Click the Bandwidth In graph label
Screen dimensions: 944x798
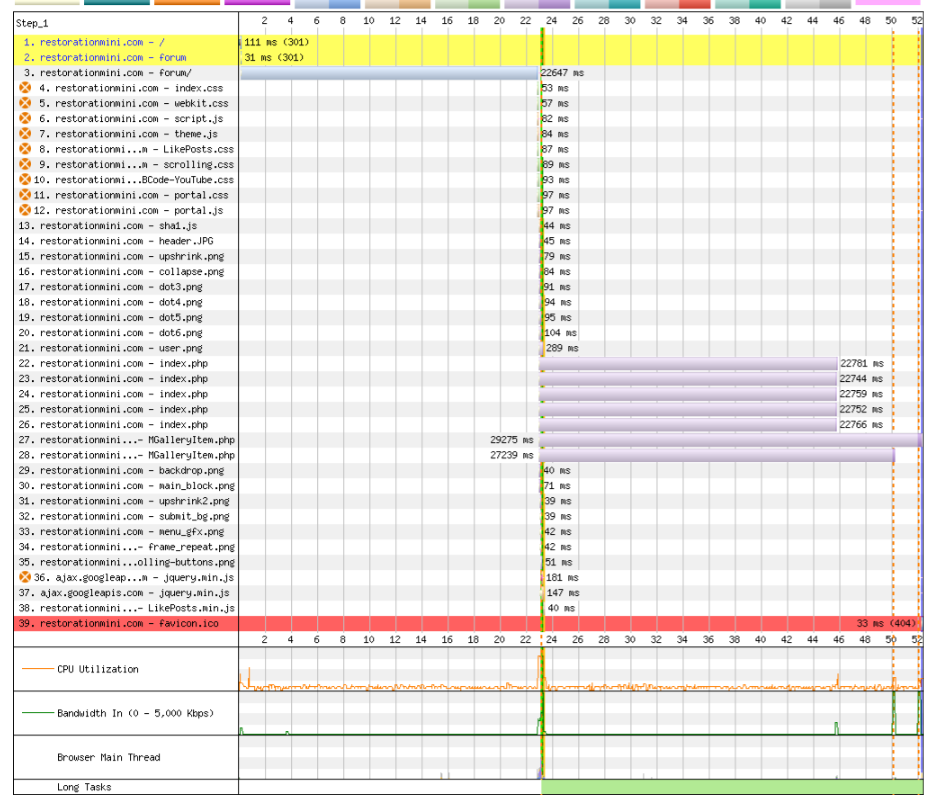tap(135, 713)
